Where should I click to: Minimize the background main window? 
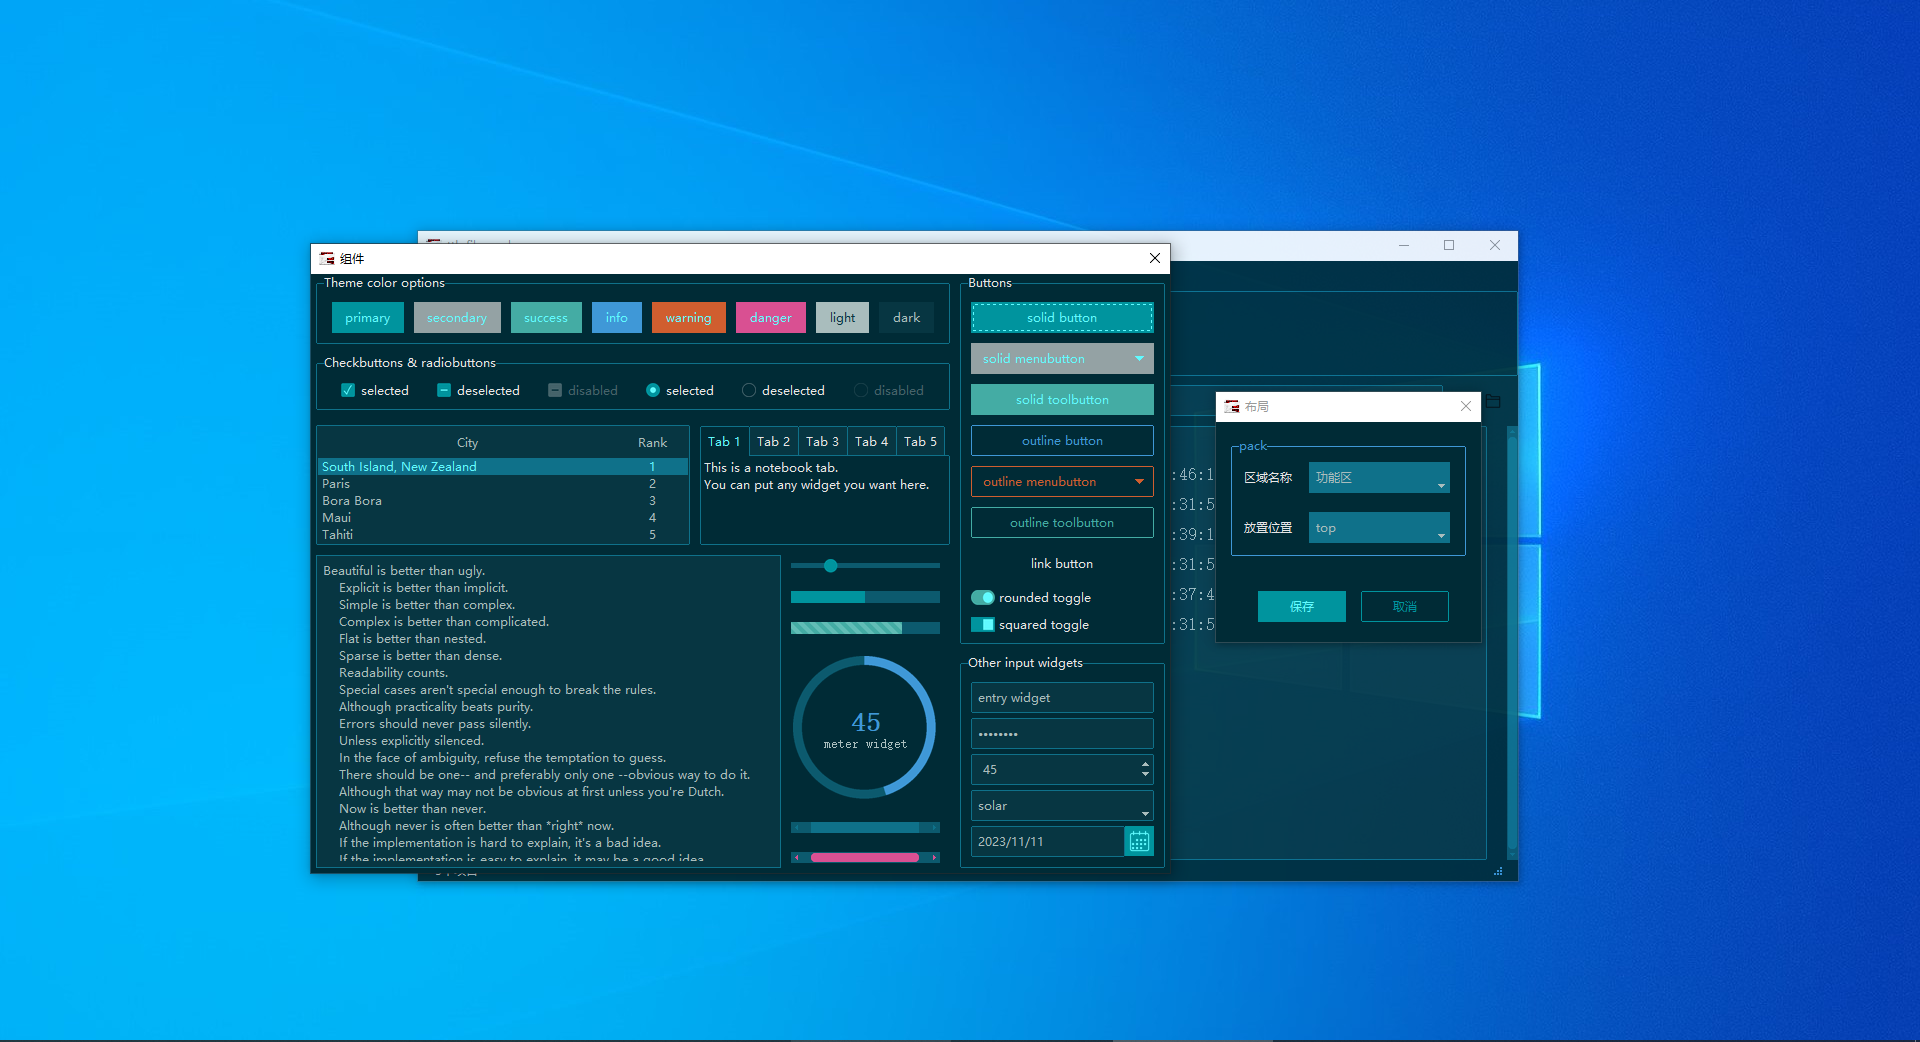click(x=1404, y=245)
